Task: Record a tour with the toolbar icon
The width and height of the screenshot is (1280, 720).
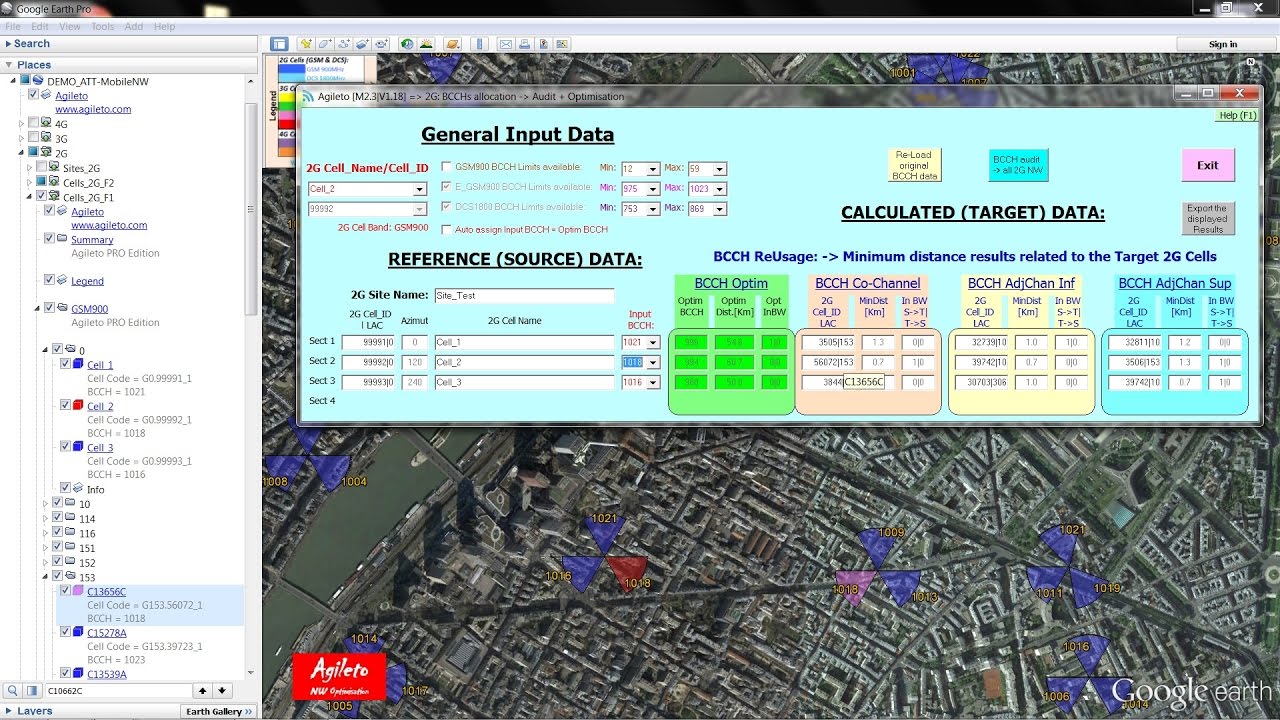Action: 382,44
